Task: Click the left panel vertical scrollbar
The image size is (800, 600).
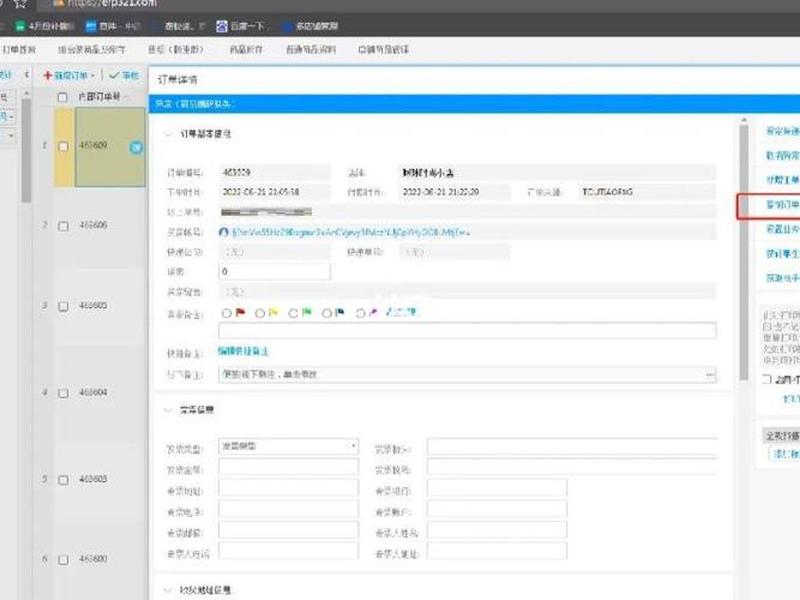Action: pos(26,151)
